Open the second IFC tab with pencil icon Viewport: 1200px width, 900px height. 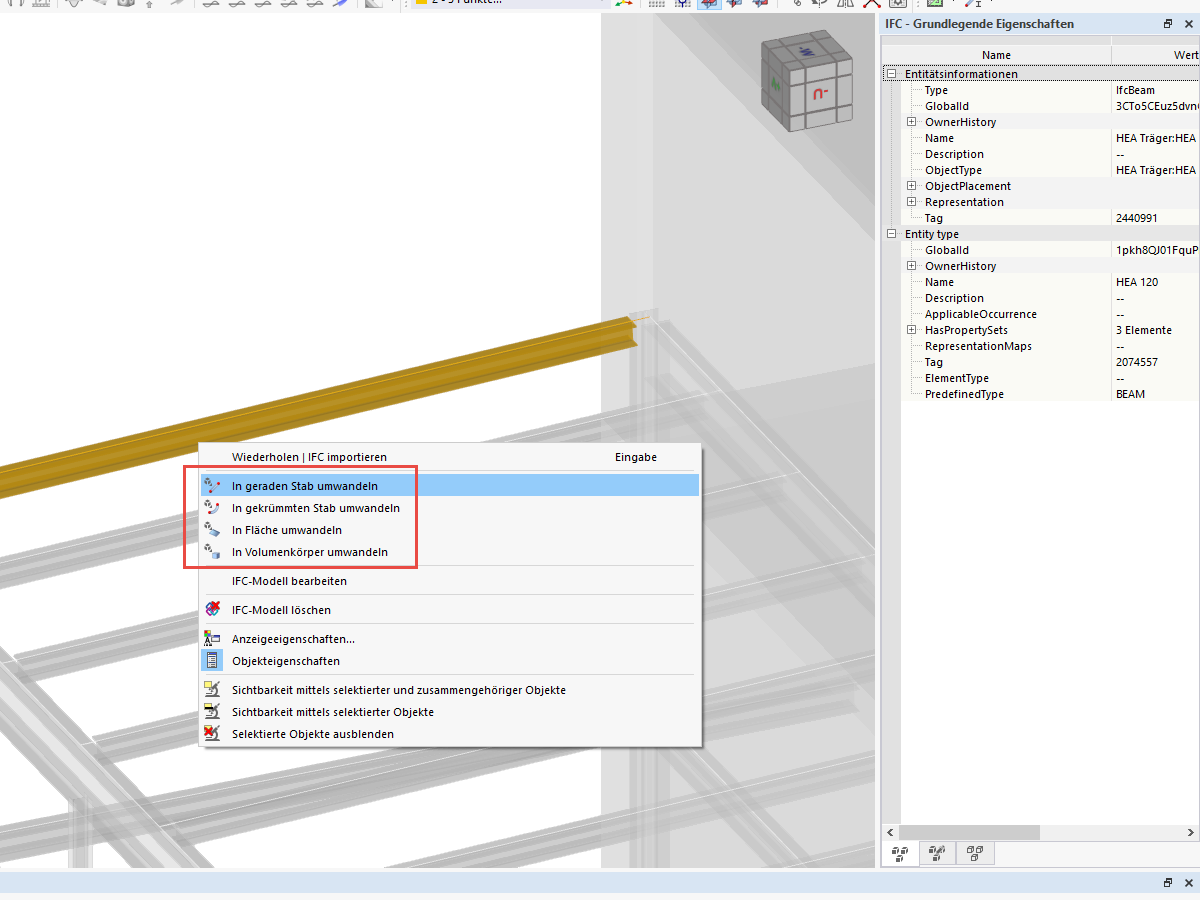[x=937, y=853]
